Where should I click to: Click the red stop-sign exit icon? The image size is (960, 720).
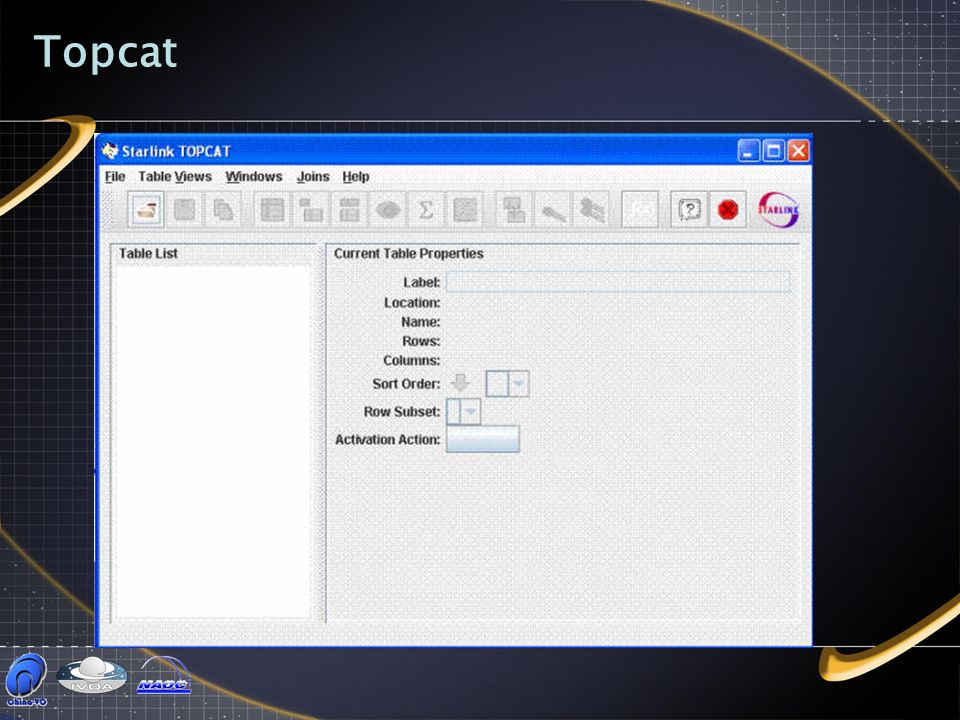click(728, 210)
